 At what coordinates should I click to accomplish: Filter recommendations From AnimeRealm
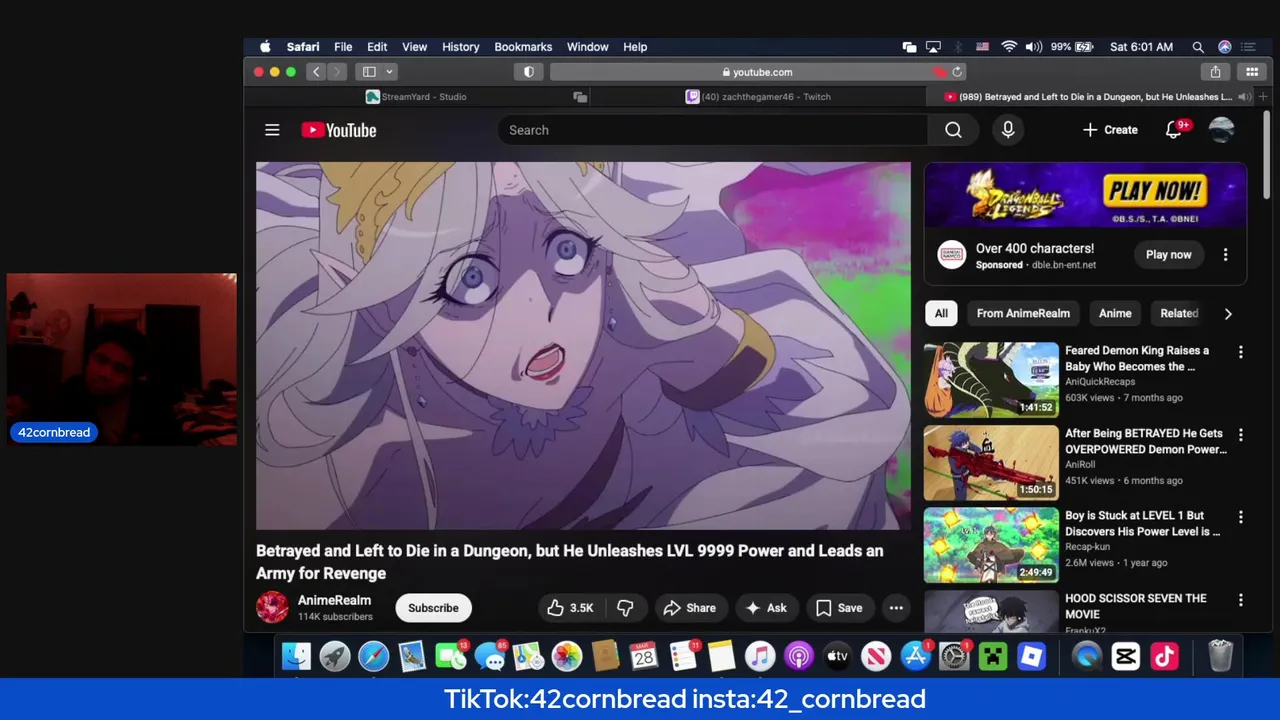(x=1023, y=313)
